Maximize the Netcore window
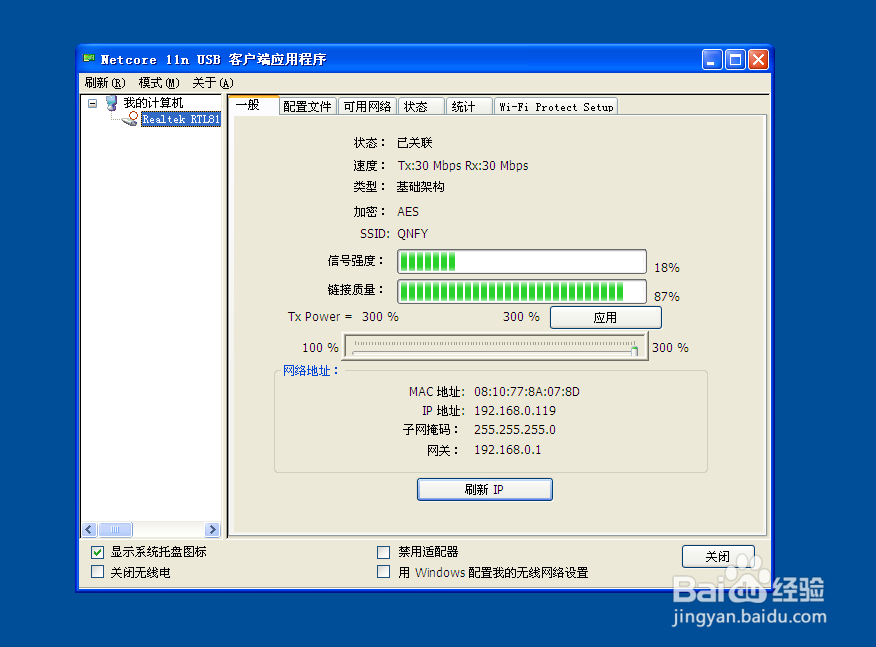The height and width of the screenshot is (647, 876). (735, 60)
